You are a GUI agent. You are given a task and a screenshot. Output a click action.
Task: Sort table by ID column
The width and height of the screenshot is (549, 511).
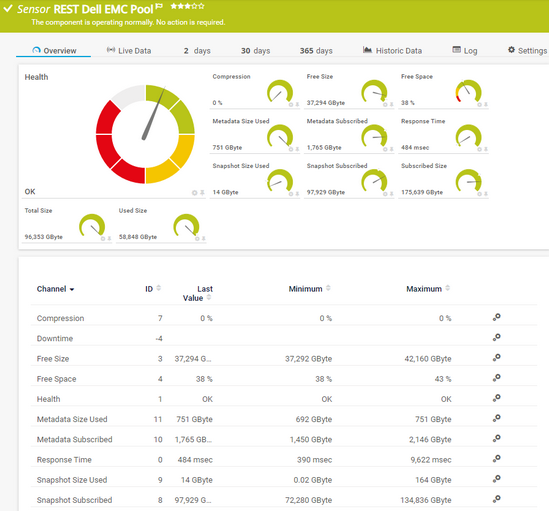pos(153,289)
